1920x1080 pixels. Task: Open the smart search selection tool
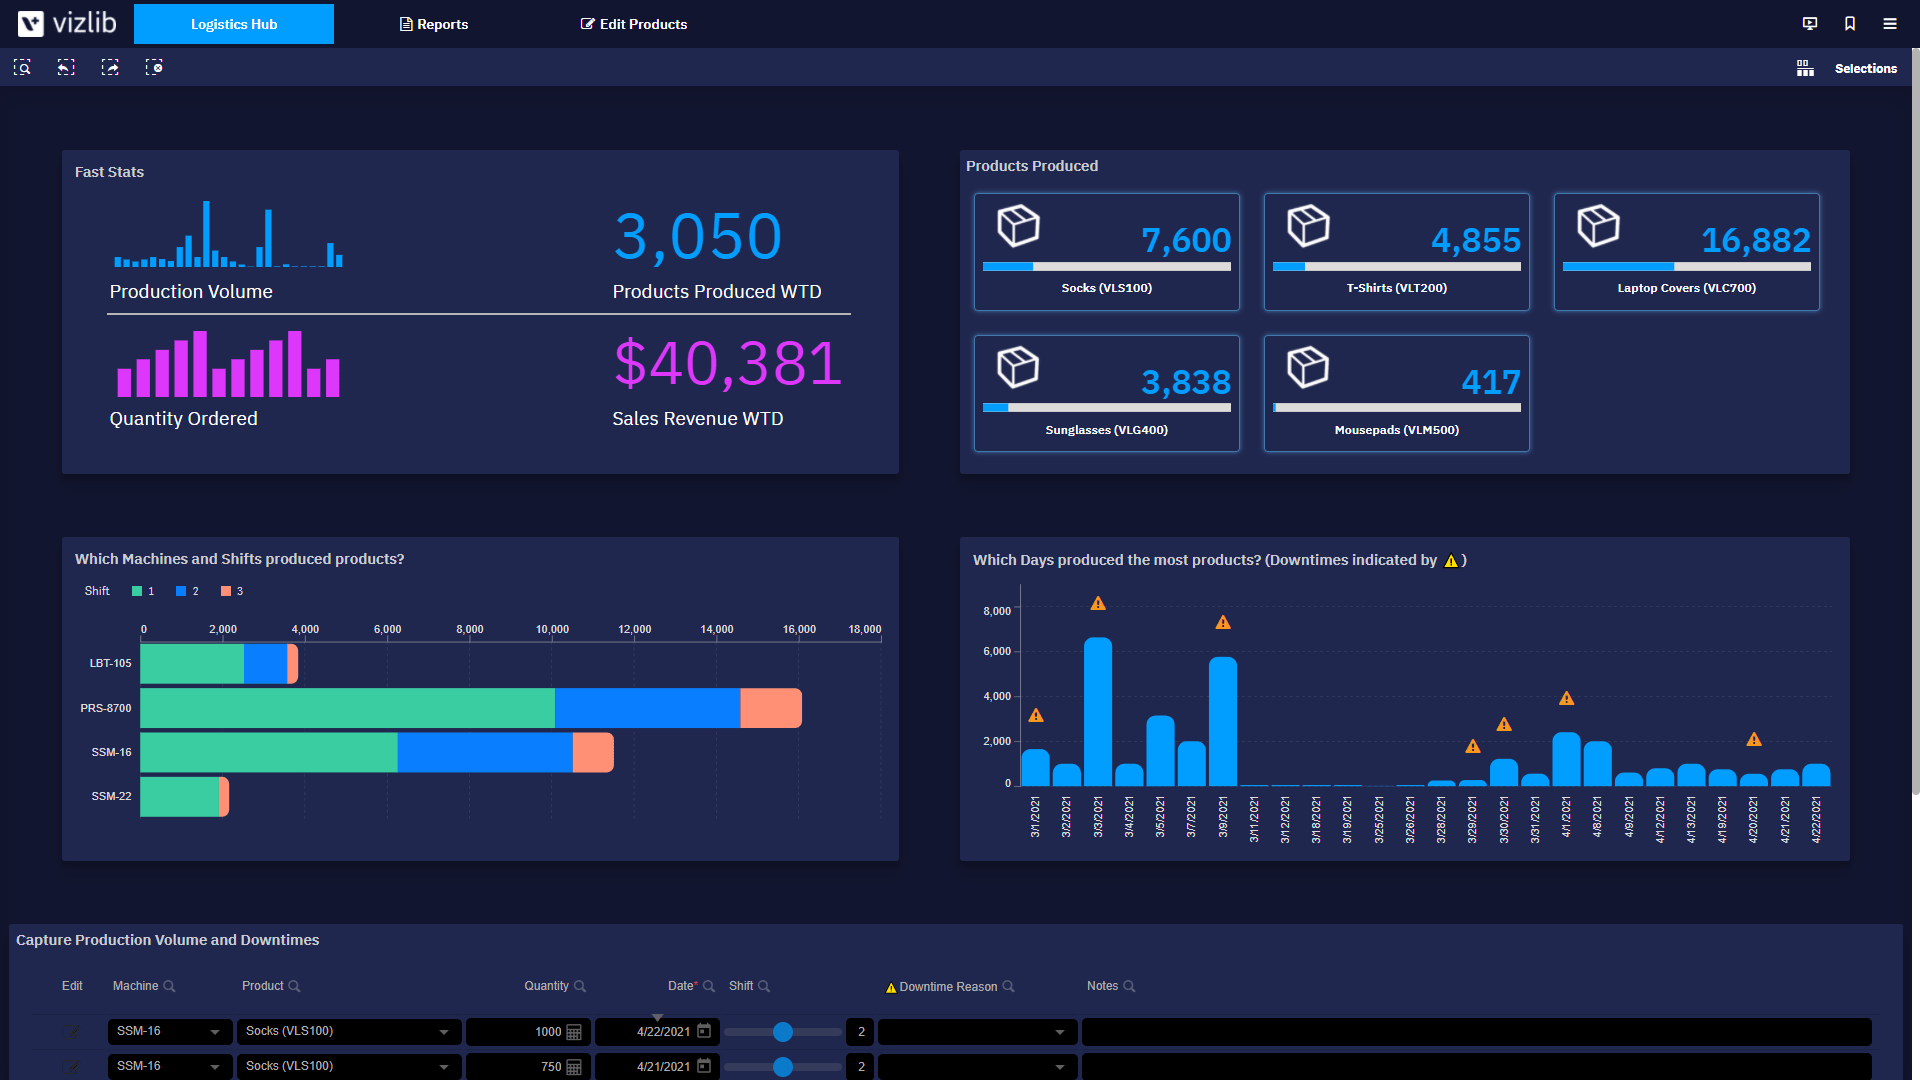point(22,67)
